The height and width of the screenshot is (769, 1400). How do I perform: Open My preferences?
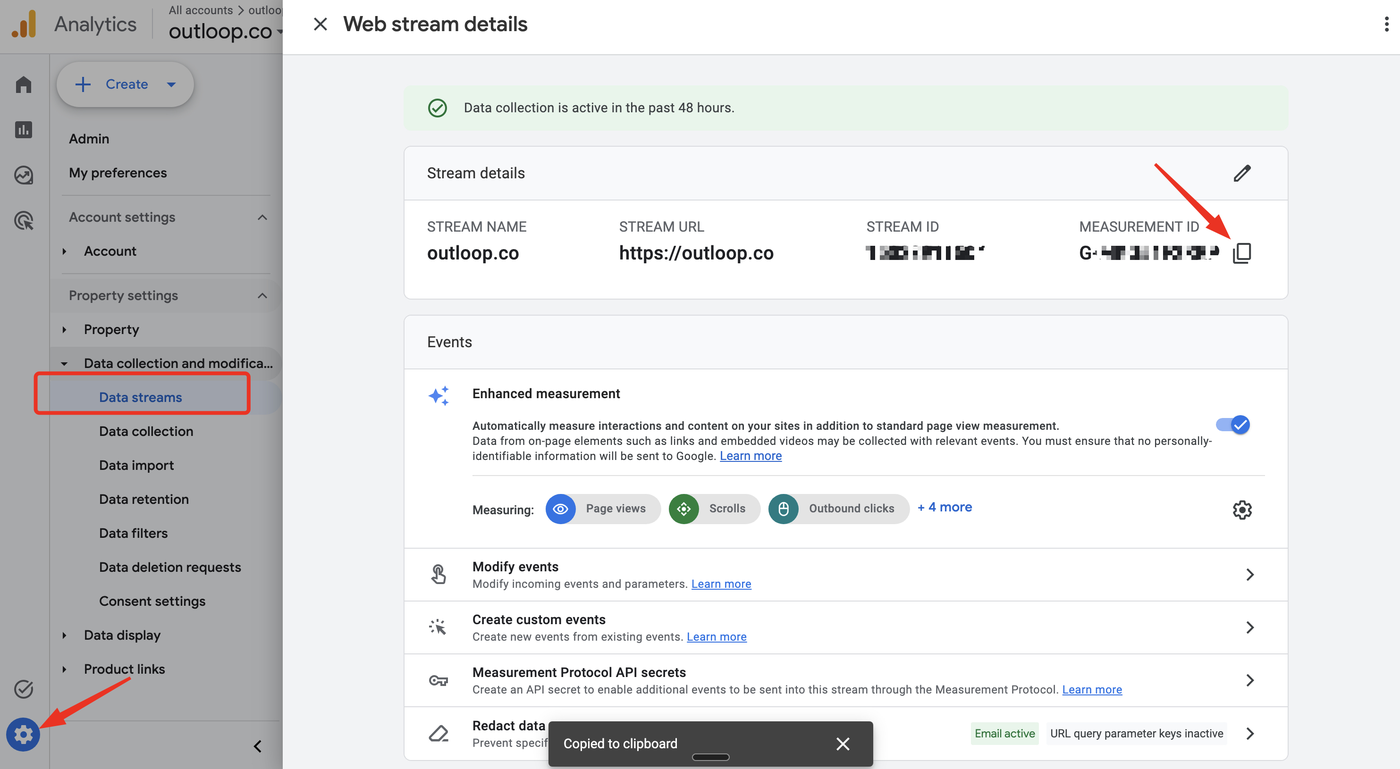(118, 173)
